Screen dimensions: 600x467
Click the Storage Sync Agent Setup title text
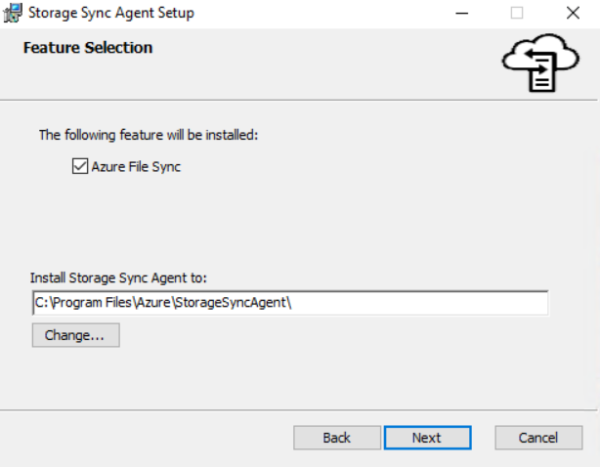pos(111,13)
